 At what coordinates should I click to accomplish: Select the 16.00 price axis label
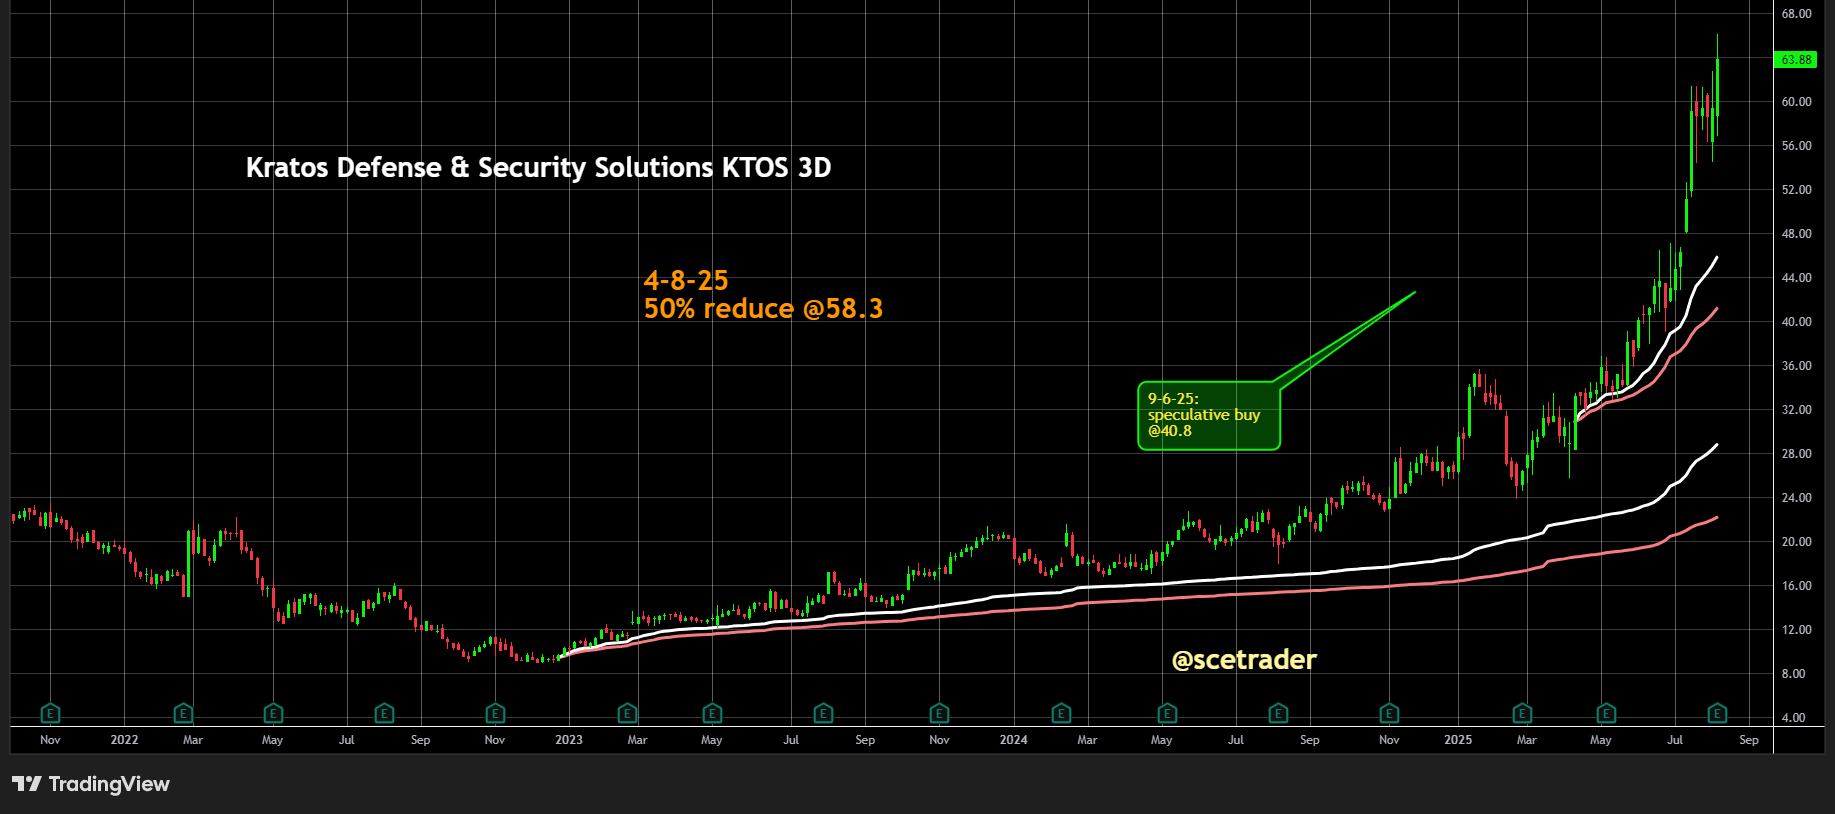pos(1796,586)
